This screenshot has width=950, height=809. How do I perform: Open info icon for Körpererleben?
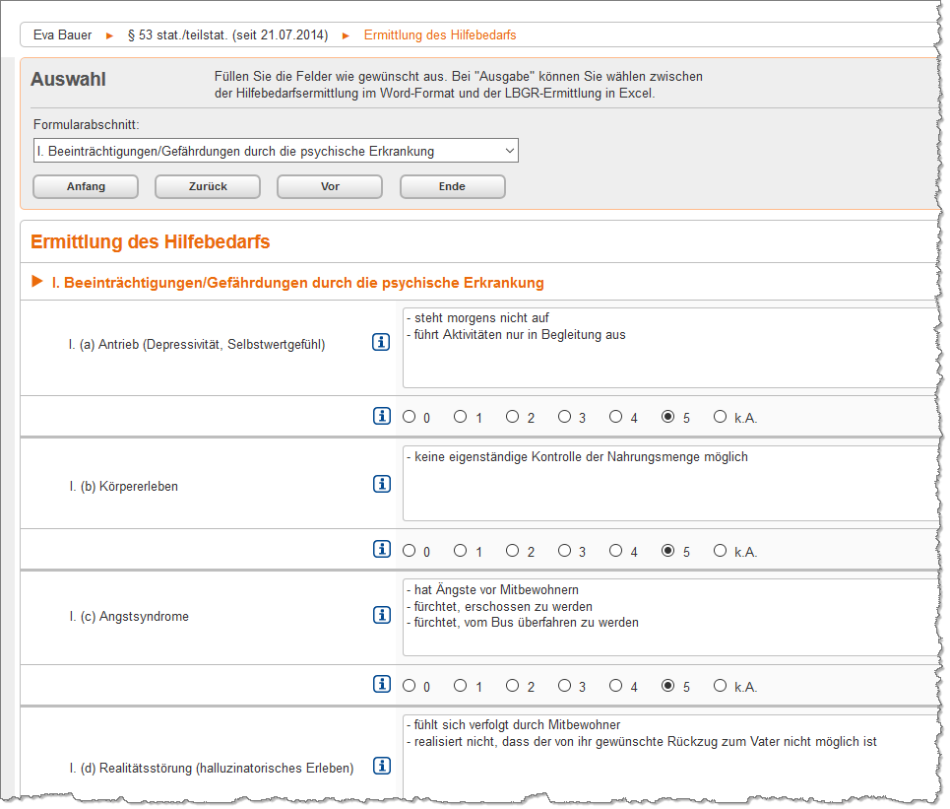pyautogui.click(x=381, y=484)
